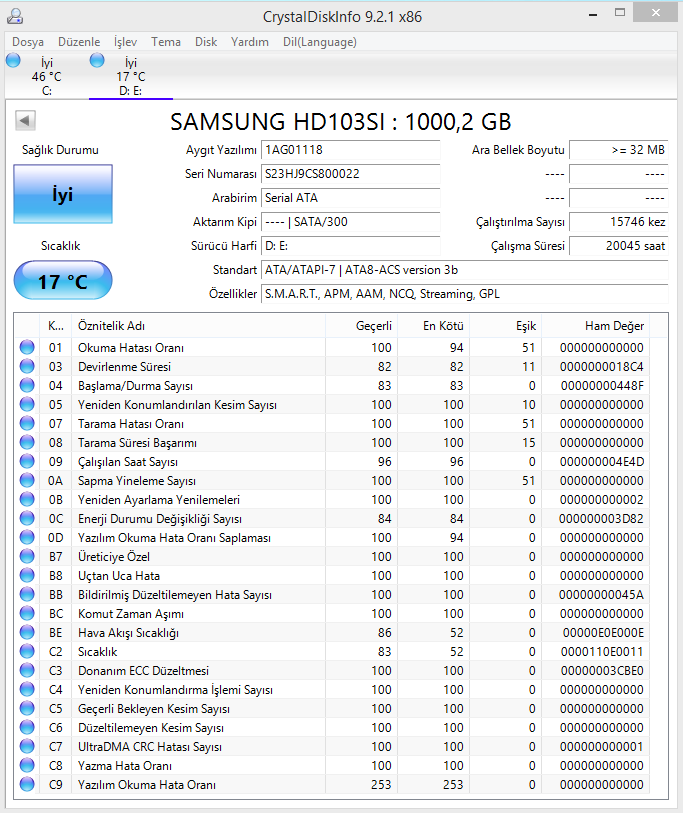Click the İyi health status button

tap(63, 194)
